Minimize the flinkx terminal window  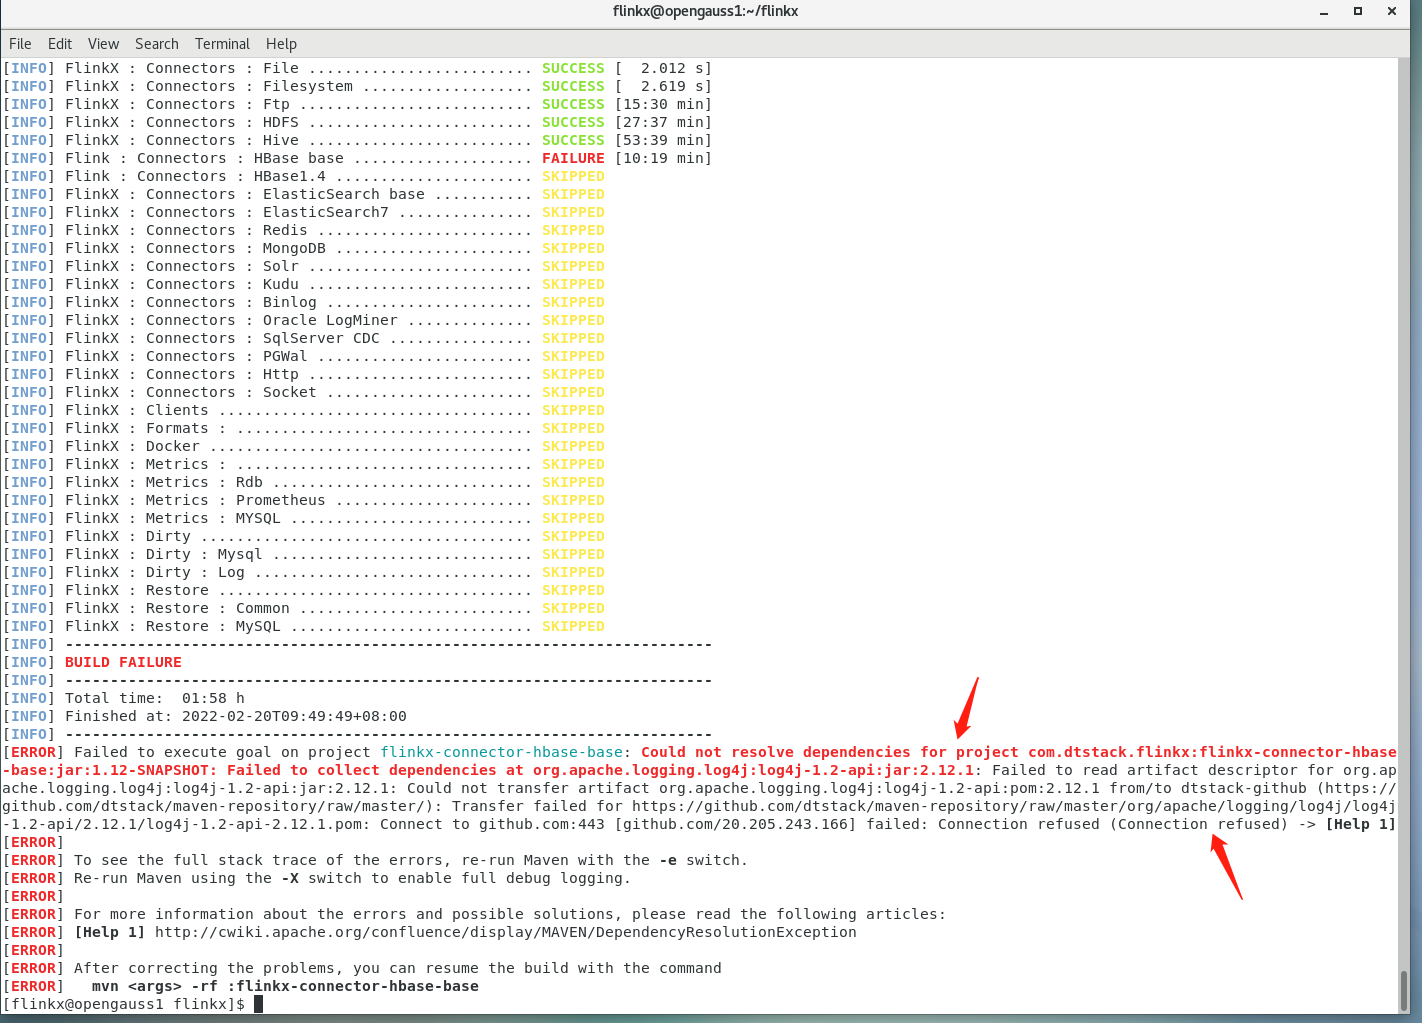coord(1324,12)
